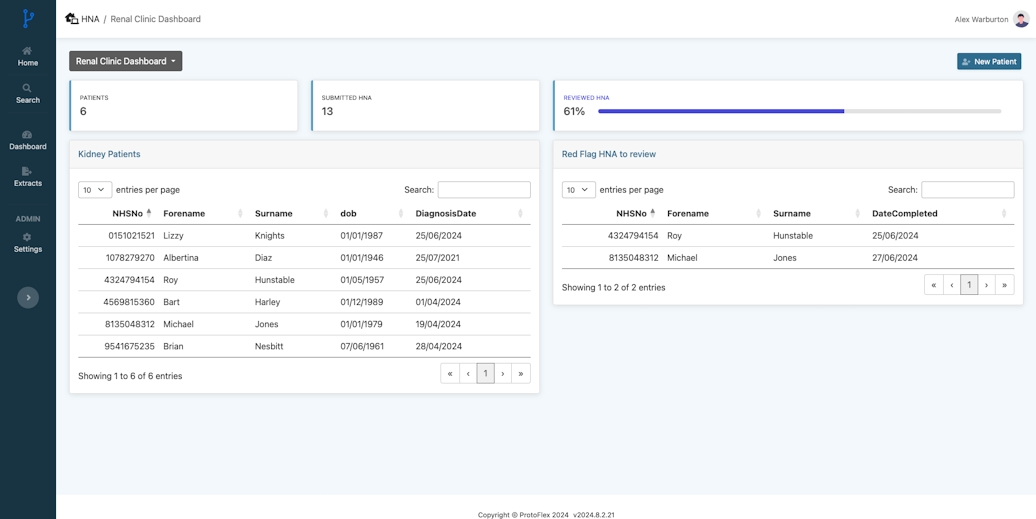Image resolution: width=1036 pixels, height=519 pixels.
Task: Click the Submitted HNA card
Action: tap(426, 106)
